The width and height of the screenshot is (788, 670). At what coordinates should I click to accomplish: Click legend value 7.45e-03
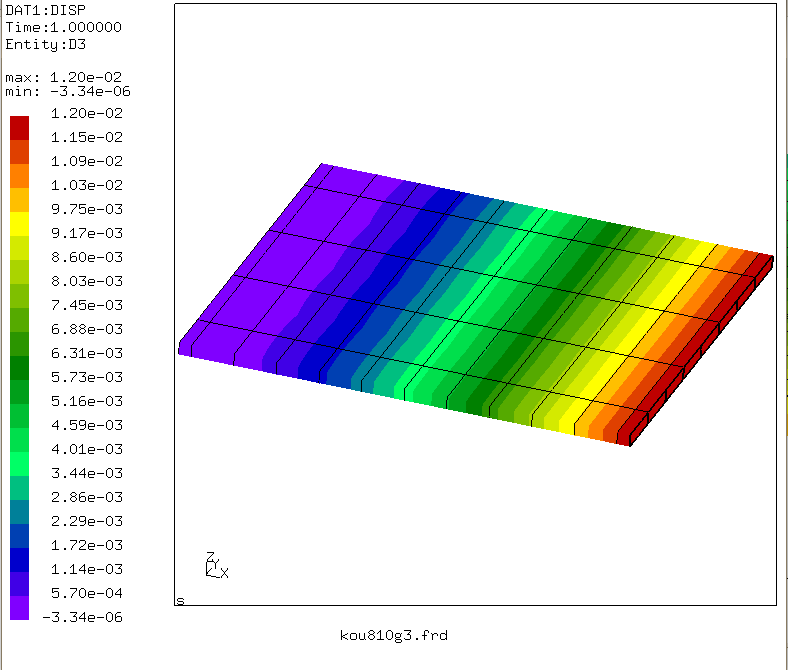[x=87, y=305]
